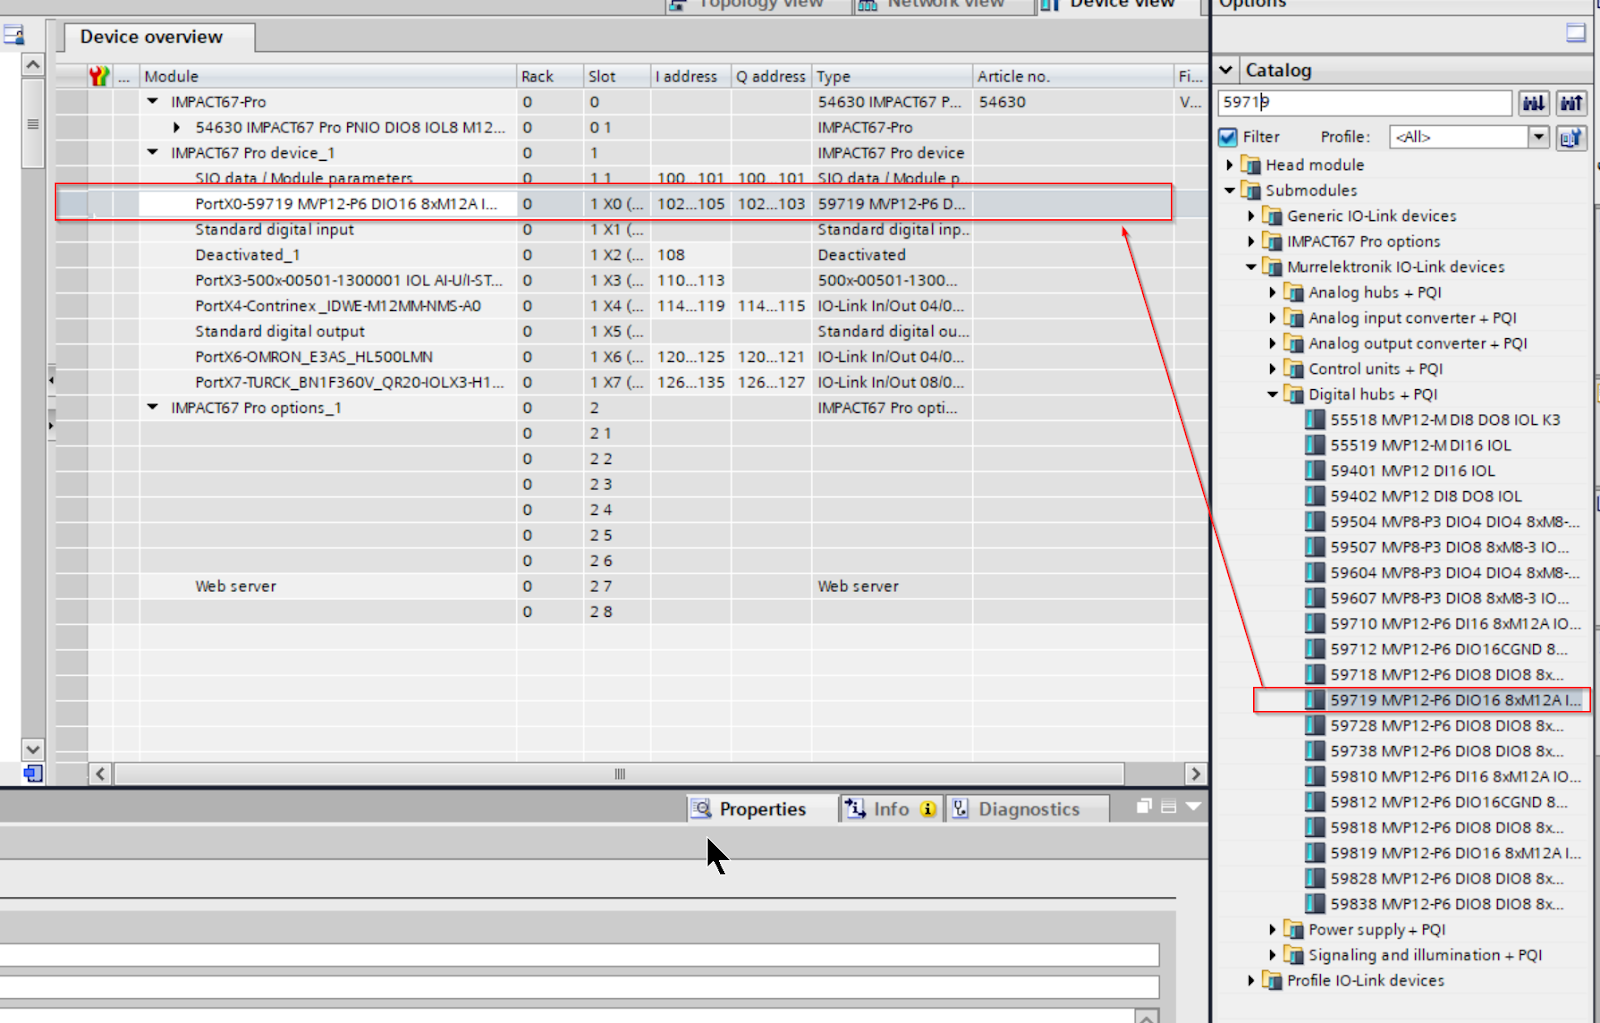Select the Web server module row
1600x1023 pixels.
[632, 586]
